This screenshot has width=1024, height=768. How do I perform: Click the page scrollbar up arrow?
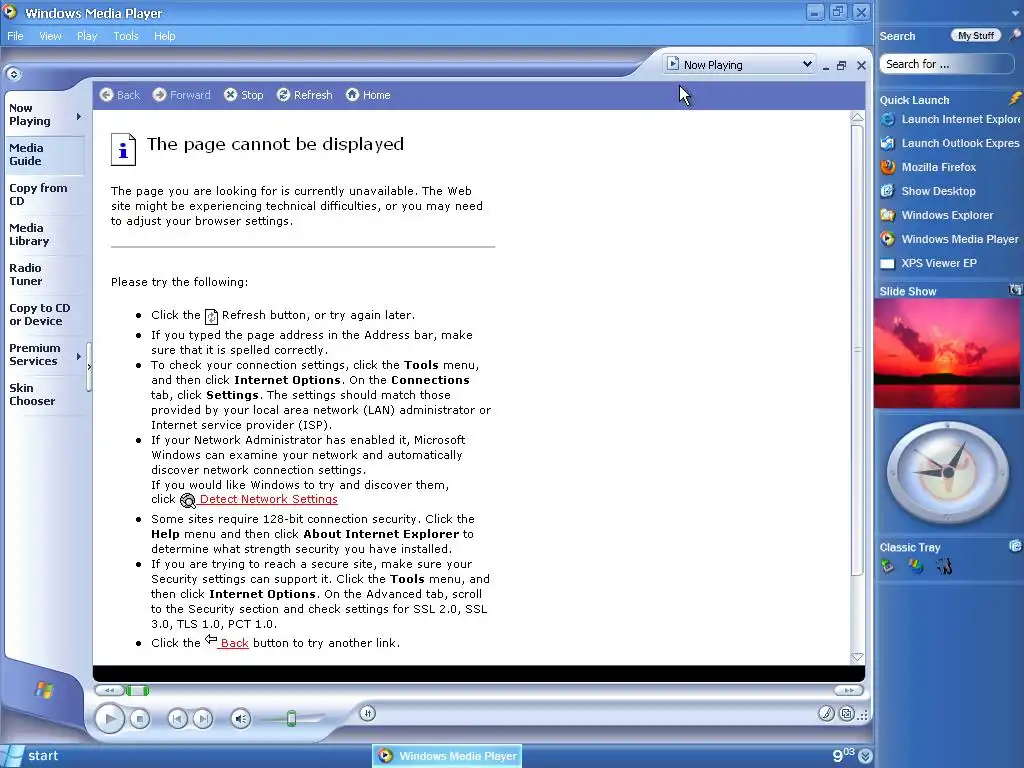[x=857, y=117]
